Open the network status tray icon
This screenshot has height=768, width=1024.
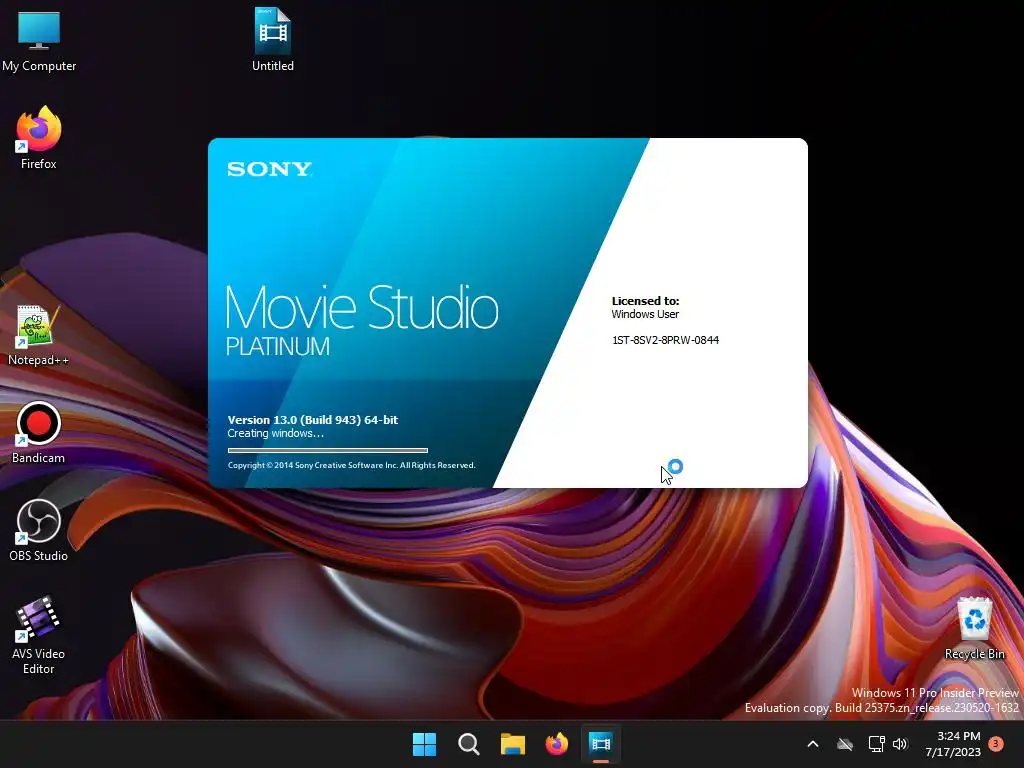[x=876, y=744]
